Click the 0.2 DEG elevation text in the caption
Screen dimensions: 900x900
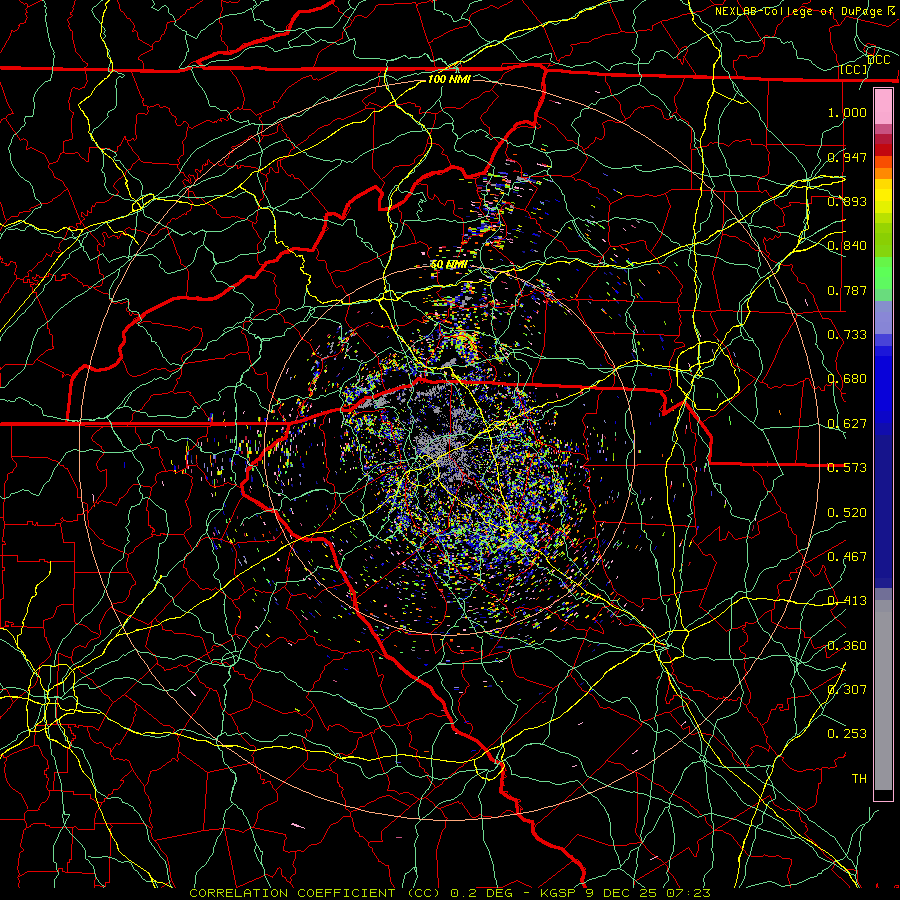(481, 893)
